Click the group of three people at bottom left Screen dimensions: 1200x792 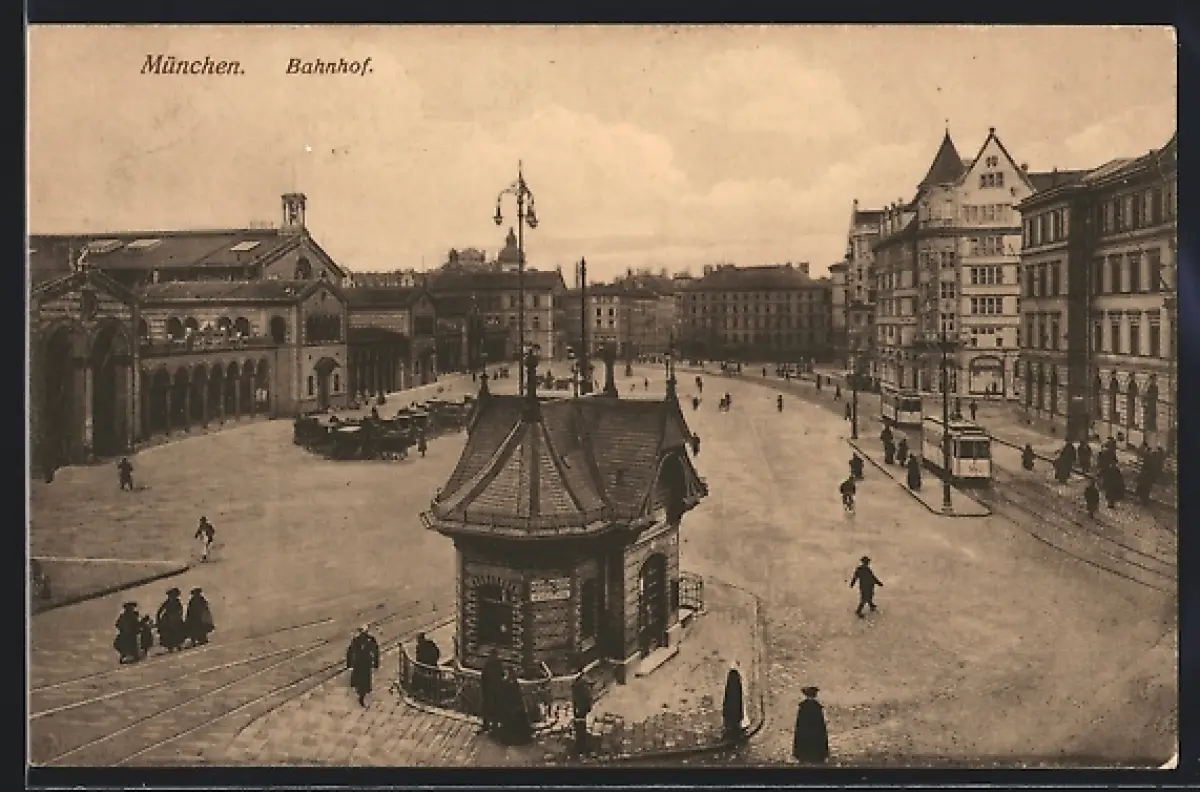[165, 624]
